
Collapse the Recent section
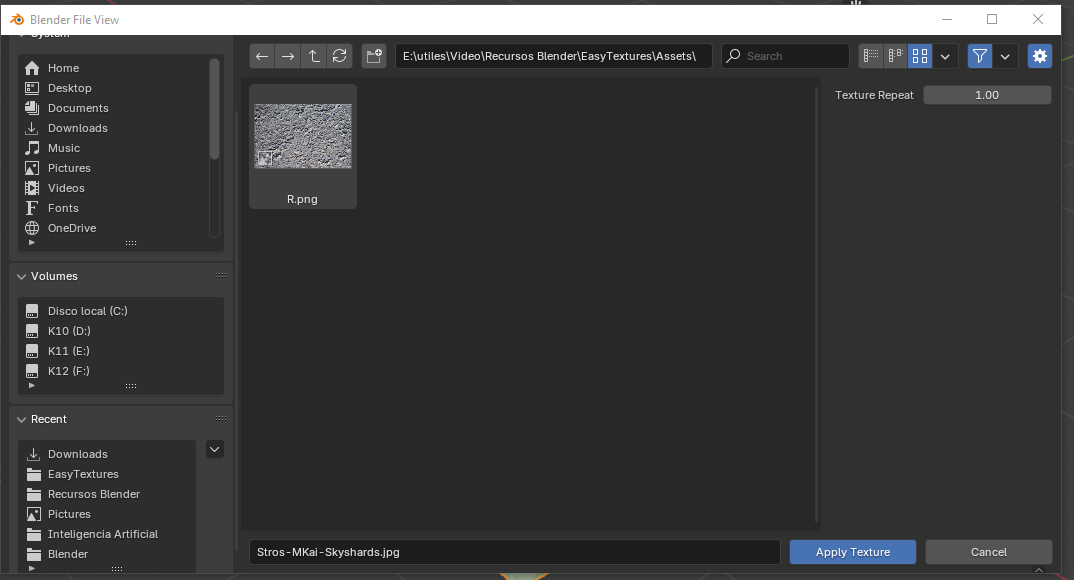[21, 419]
